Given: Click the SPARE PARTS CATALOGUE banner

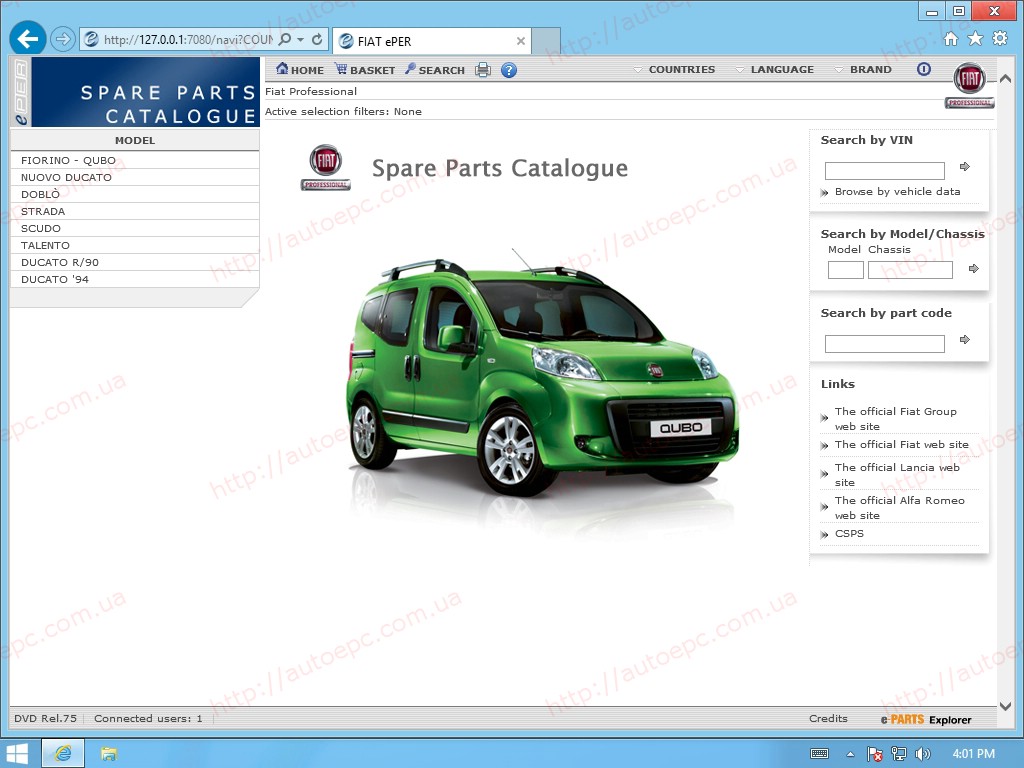Looking at the screenshot, I should tap(146, 92).
